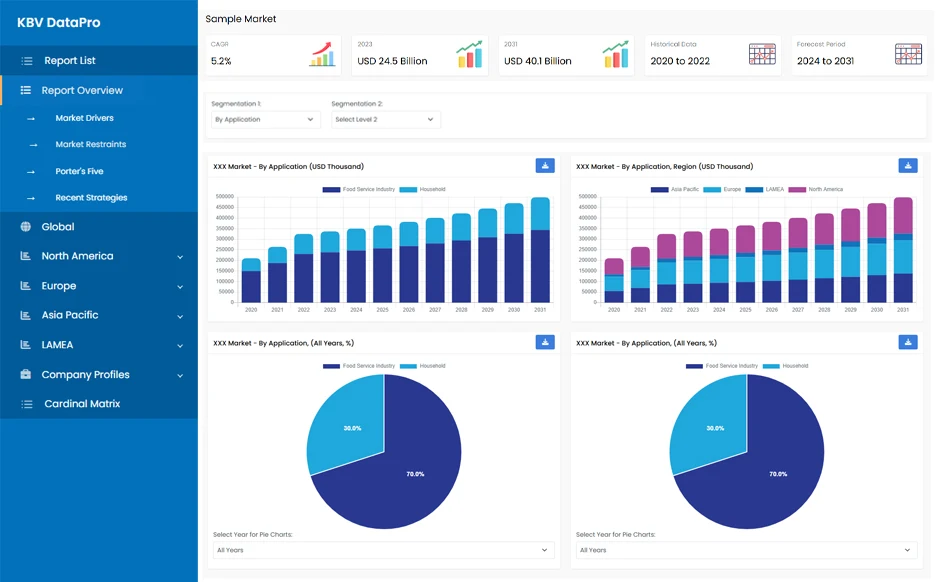Click the Historical Data calendar icon
The height and width of the screenshot is (582, 940).
coord(762,54)
